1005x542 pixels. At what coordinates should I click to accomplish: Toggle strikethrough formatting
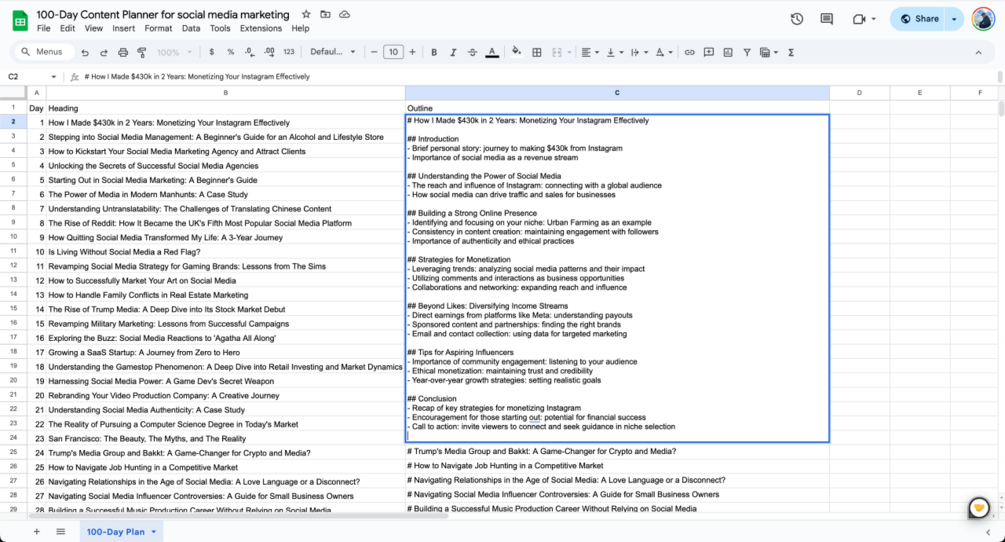tap(472, 53)
